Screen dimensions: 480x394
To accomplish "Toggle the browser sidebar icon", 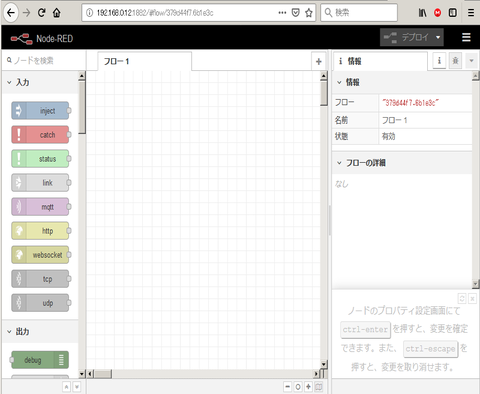I will [x=452, y=13].
